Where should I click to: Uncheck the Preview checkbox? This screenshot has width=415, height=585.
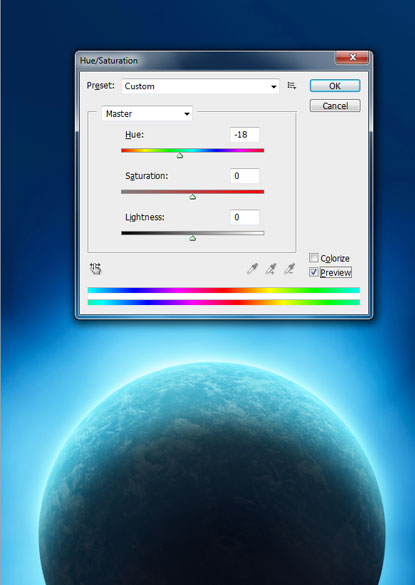313,273
